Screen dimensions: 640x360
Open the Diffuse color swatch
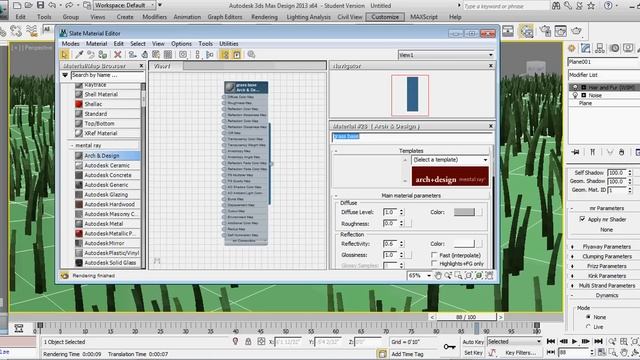pos(464,212)
